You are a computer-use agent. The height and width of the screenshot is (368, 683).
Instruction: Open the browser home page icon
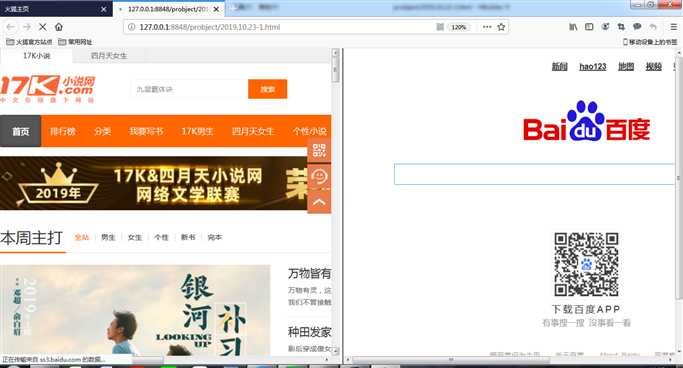click(59, 27)
